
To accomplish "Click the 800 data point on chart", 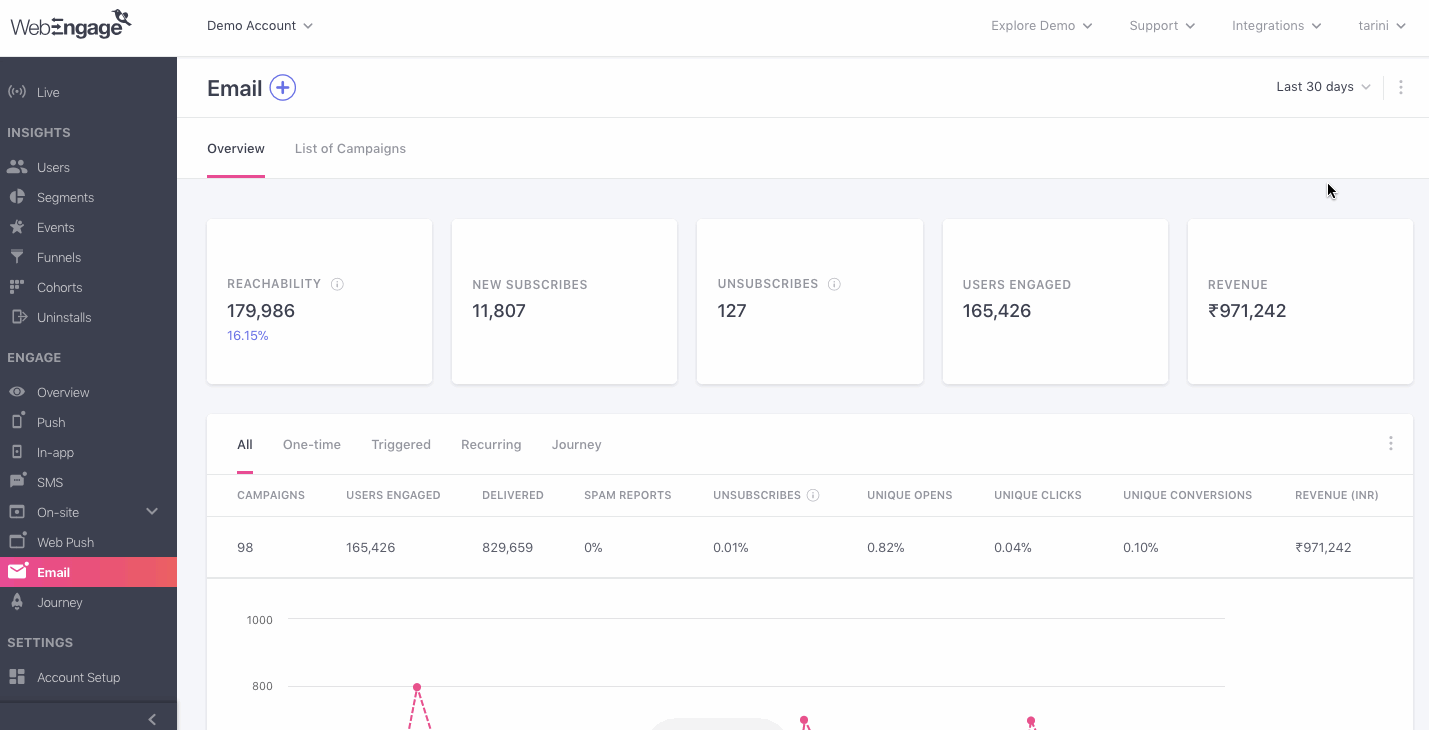I will [x=417, y=687].
